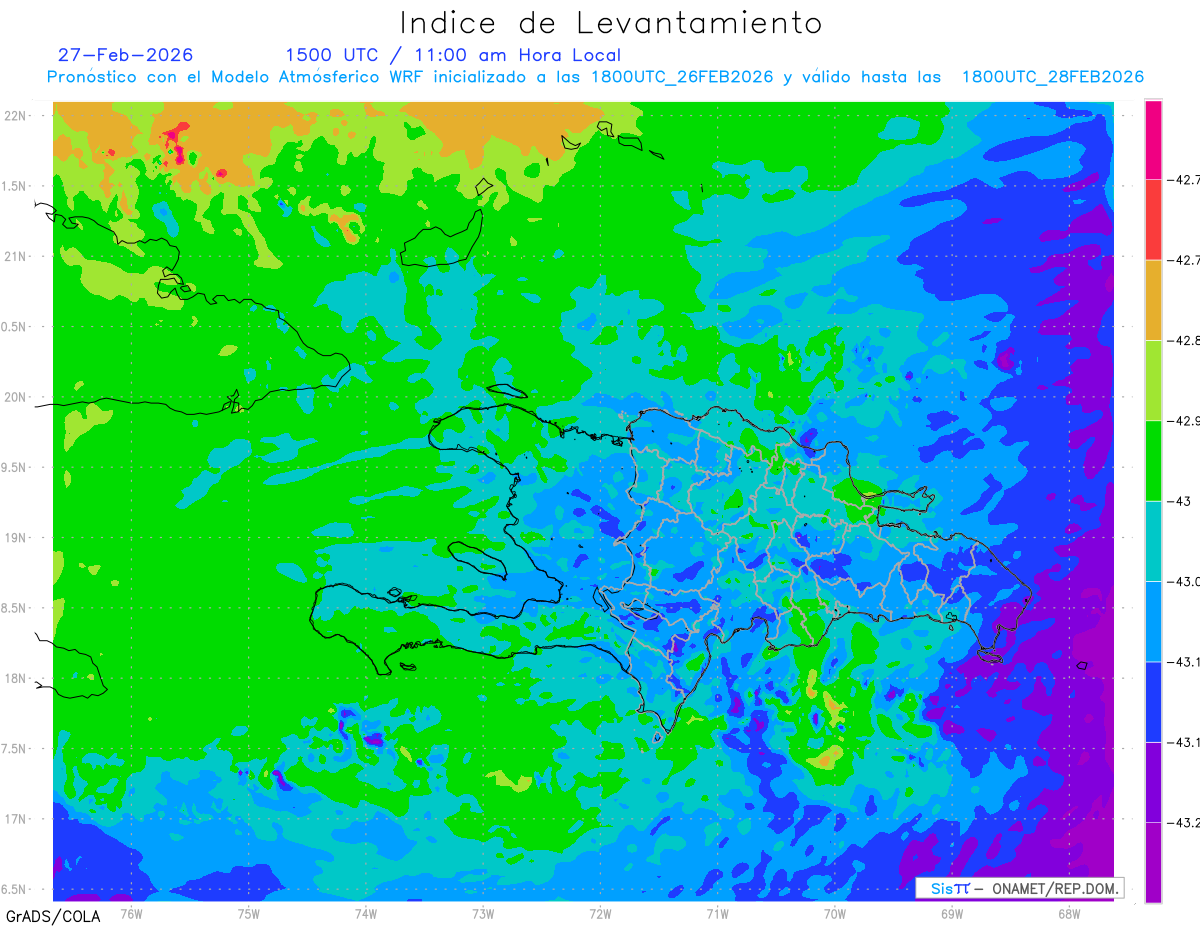Viewport: 1200px width, 927px height.
Task: Click the '68W' longitude label
Action: (1068, 913)
